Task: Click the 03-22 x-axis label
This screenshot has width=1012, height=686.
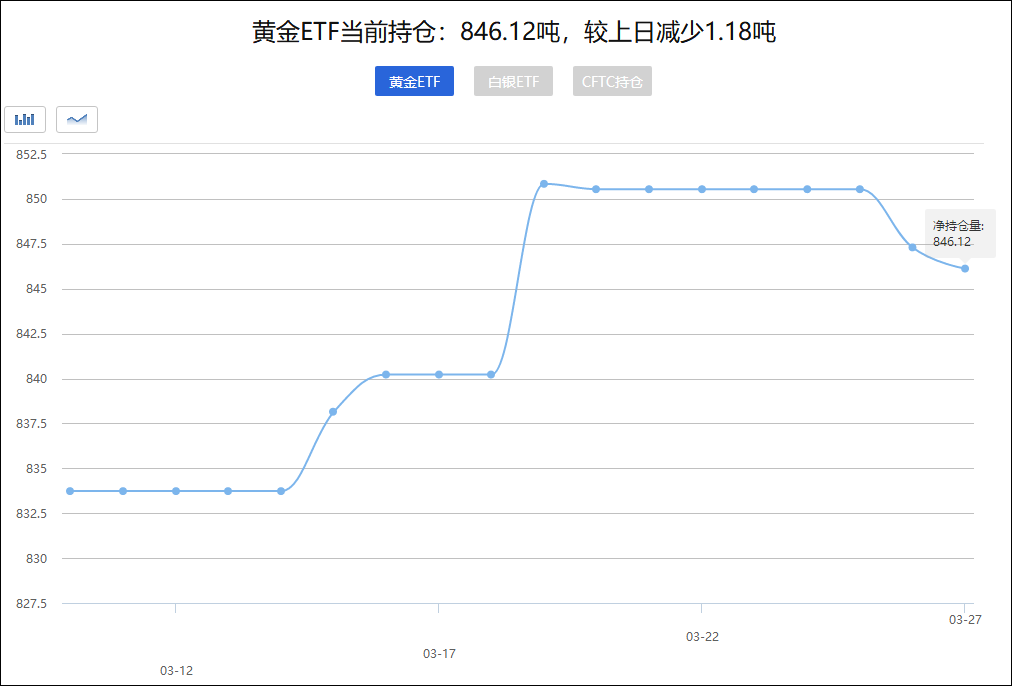Action: pos(702,637)
